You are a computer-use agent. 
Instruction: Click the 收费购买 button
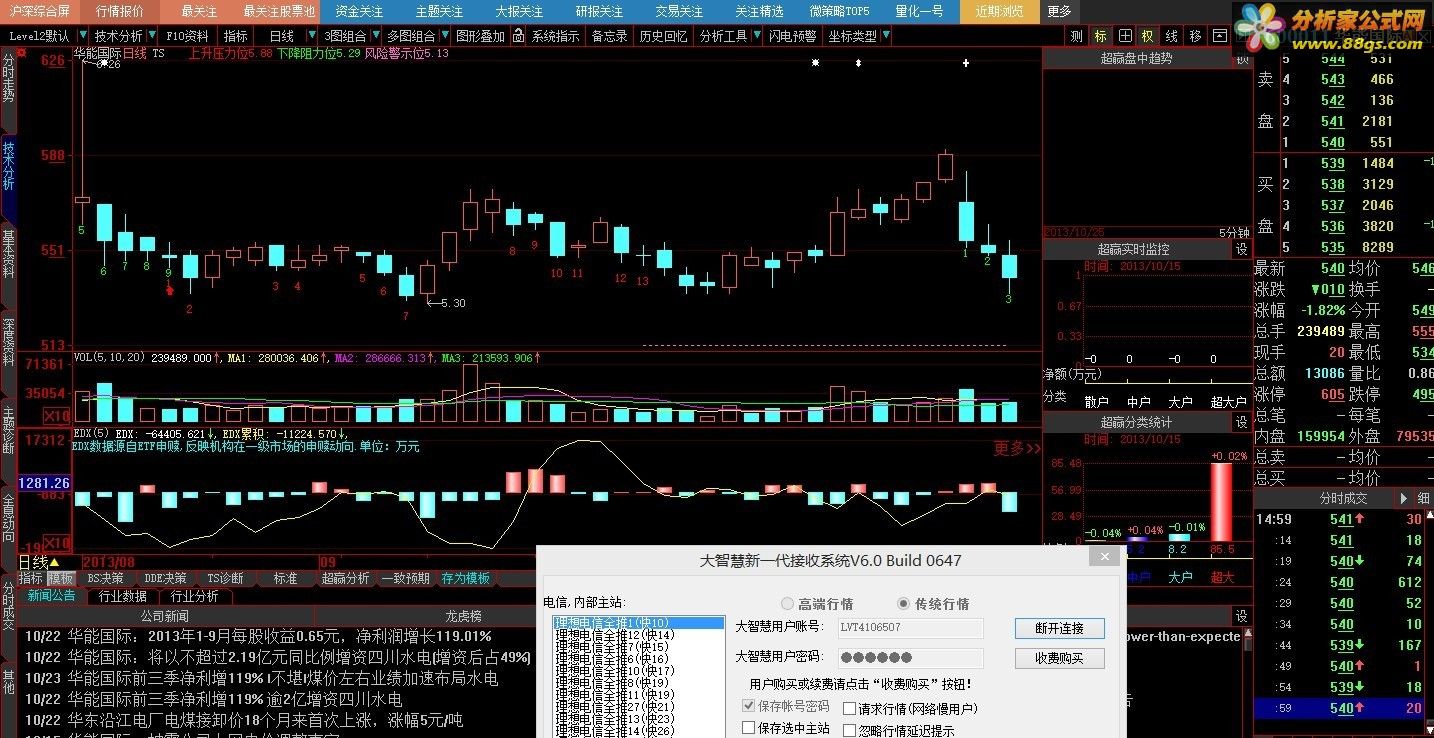point(1059,658)
